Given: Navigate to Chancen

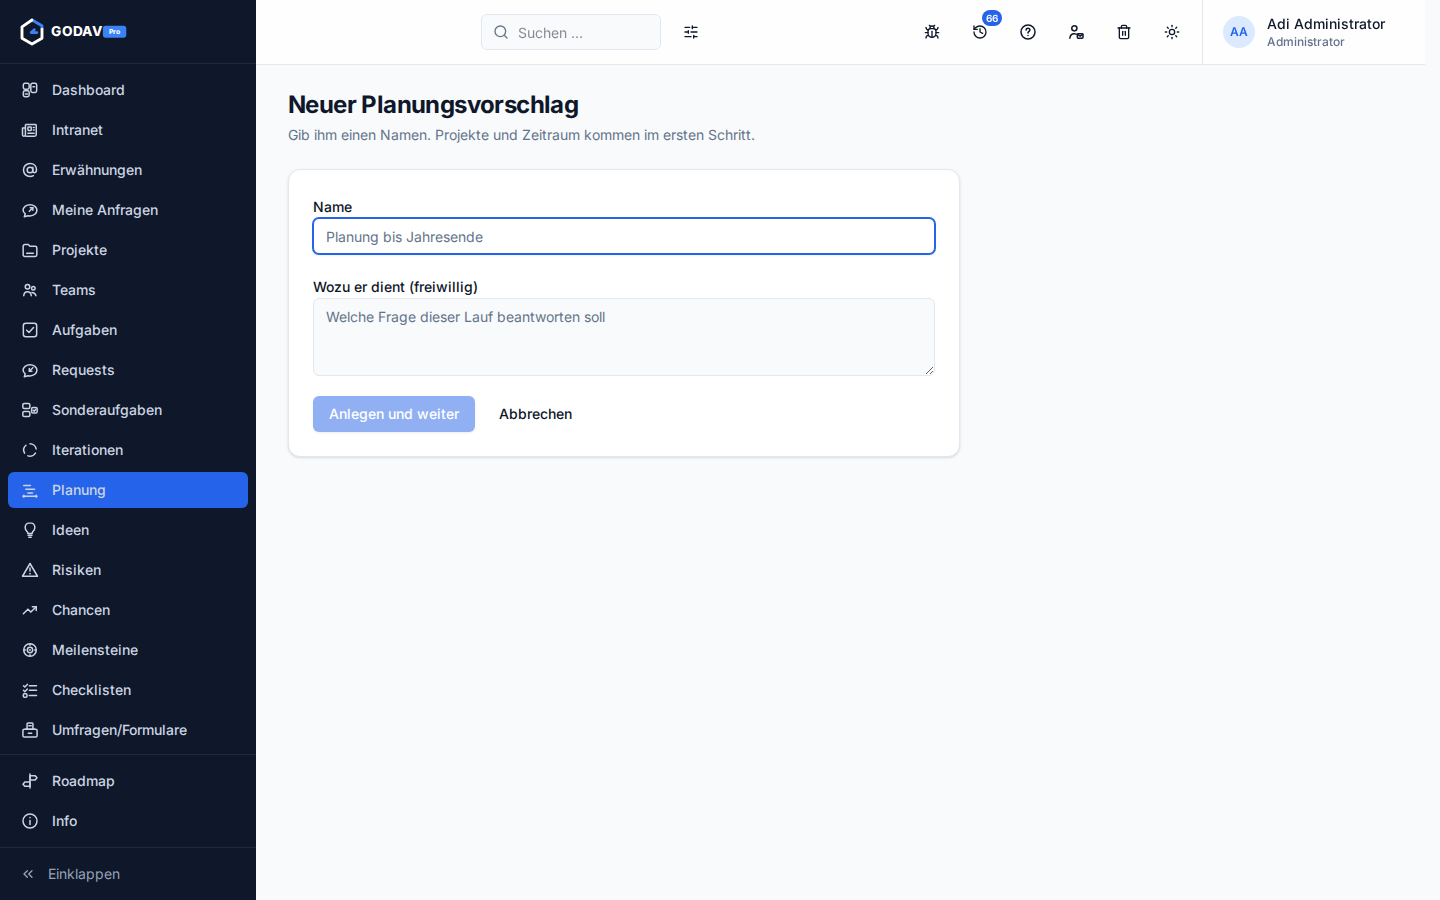Looking at the screenshot, I should tap(128, 610).
